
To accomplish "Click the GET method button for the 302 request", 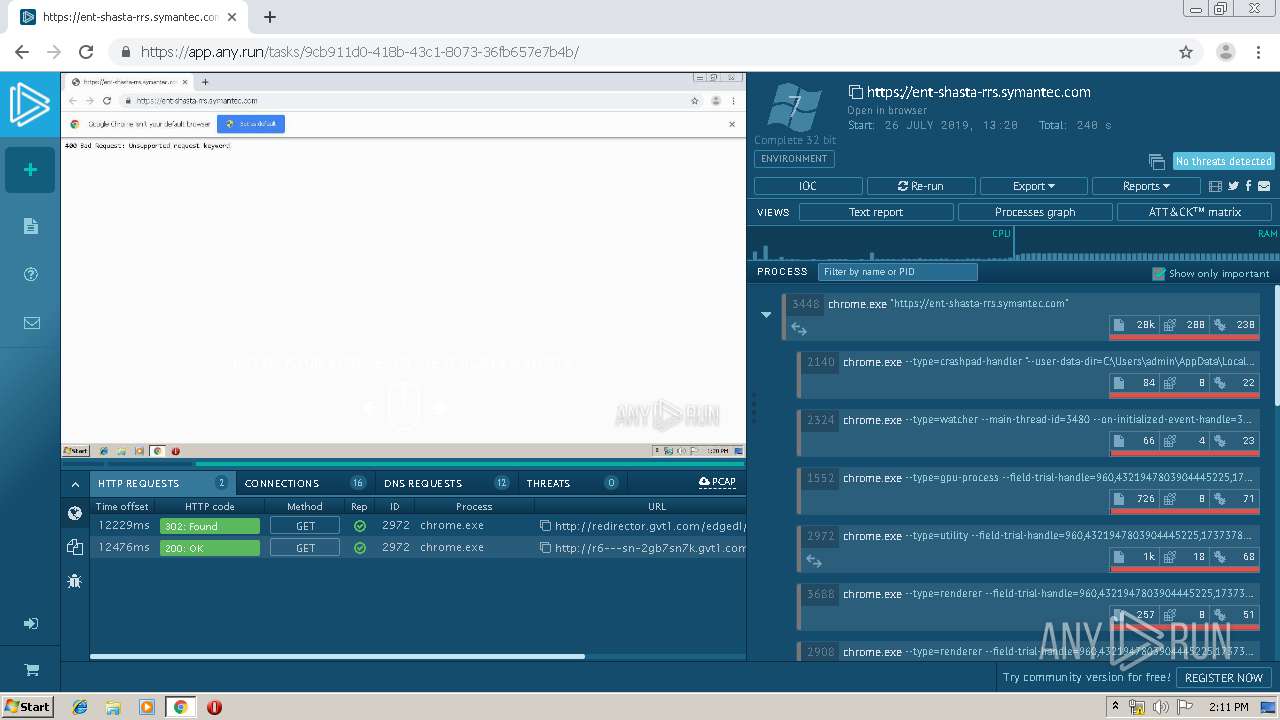I will point(305,526).
